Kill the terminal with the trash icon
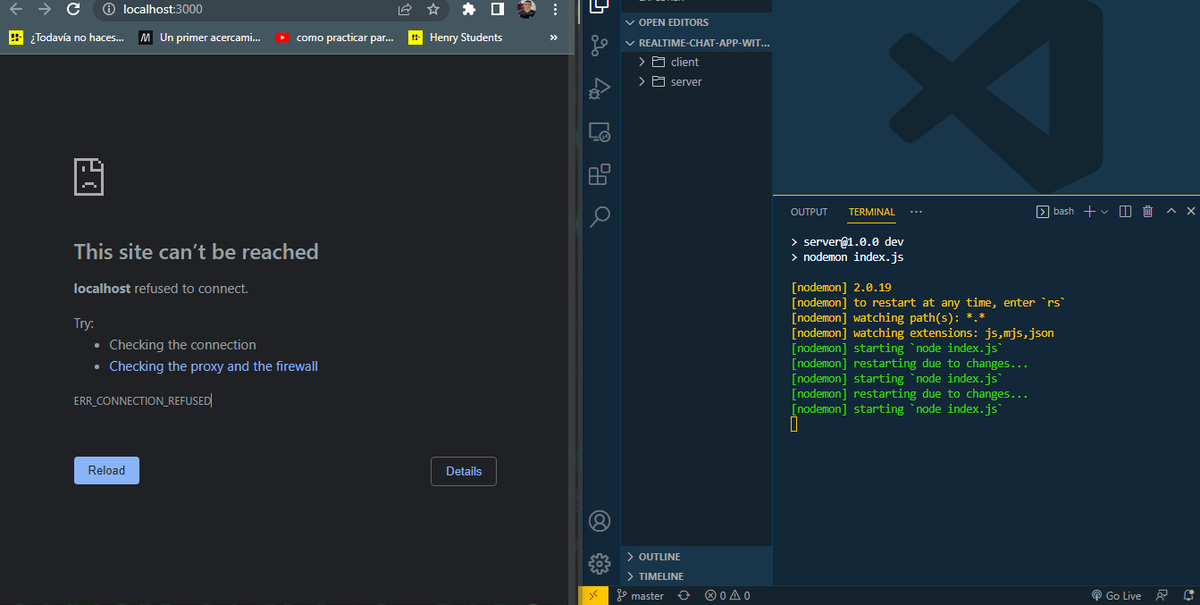Image resolution: width=1200 pixels, height=605 pixels. (x=1147, y=211)
